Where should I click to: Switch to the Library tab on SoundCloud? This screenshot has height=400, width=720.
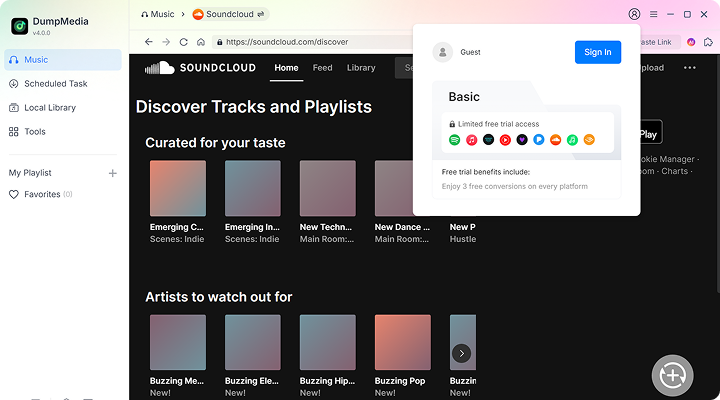[x=361, y=68]
